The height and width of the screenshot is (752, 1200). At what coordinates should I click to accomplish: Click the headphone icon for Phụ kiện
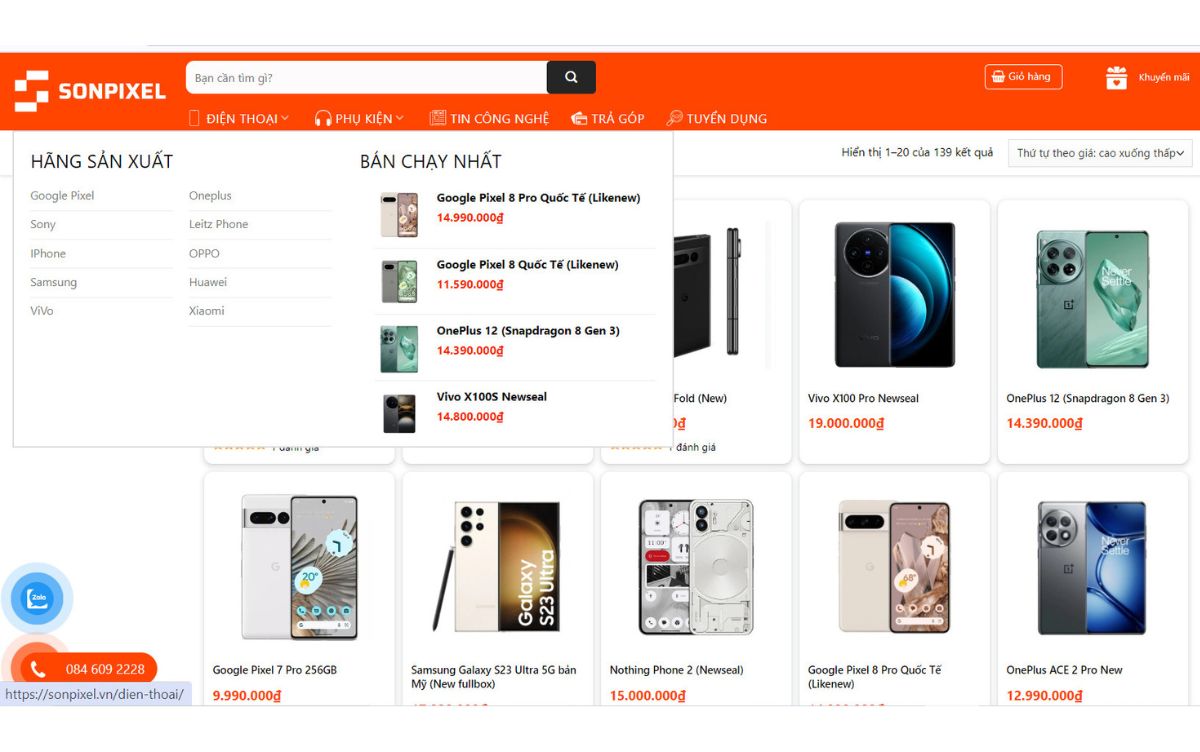[323, 118]
